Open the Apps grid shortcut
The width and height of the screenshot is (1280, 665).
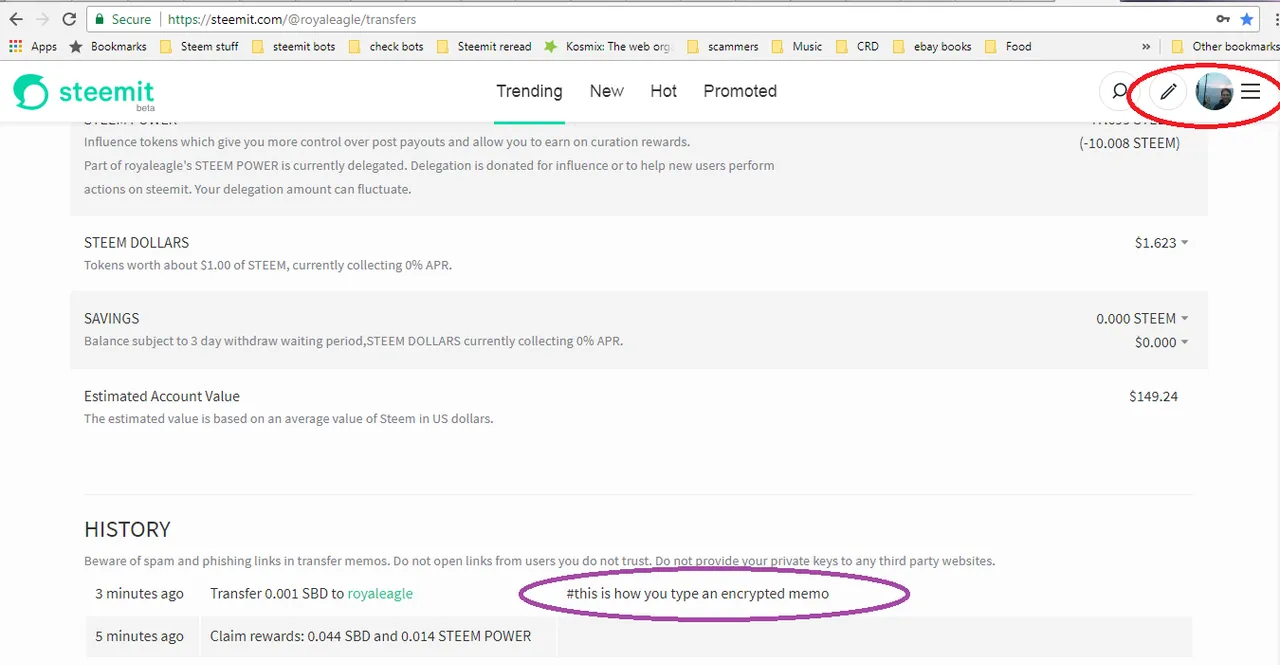pyautogui.click(x=33, y=46)
